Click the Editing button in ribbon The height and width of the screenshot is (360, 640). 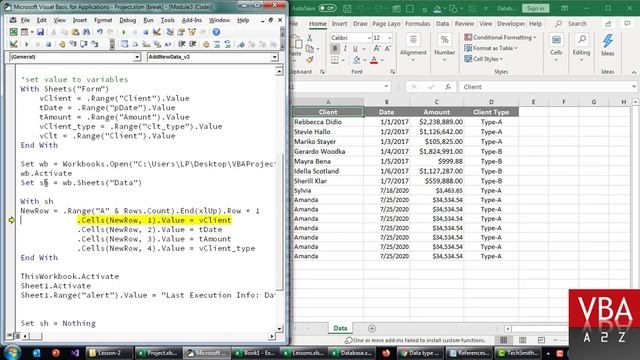(x=581, y=48)
